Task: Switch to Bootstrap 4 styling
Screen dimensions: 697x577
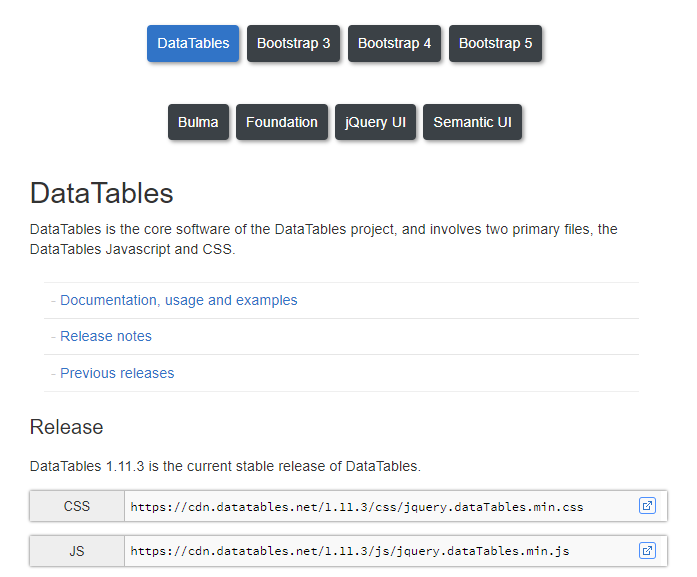Action: 394,43
